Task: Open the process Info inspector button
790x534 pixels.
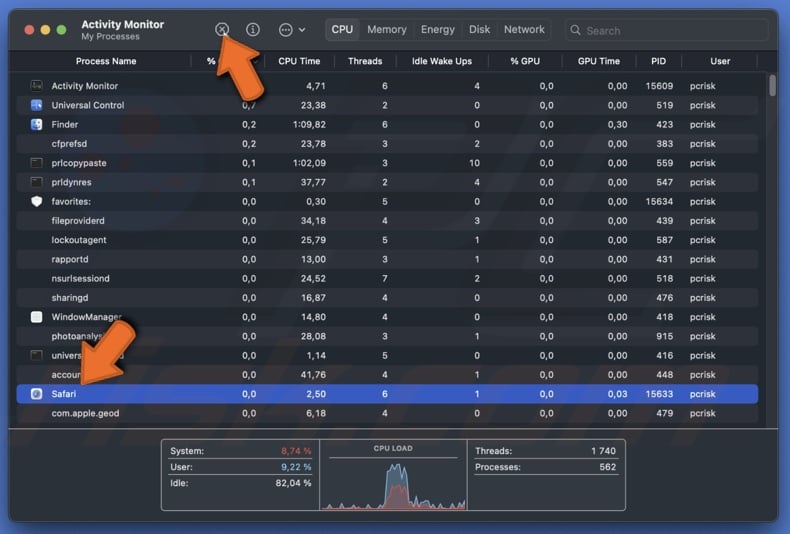Action: tap(253, 30)
